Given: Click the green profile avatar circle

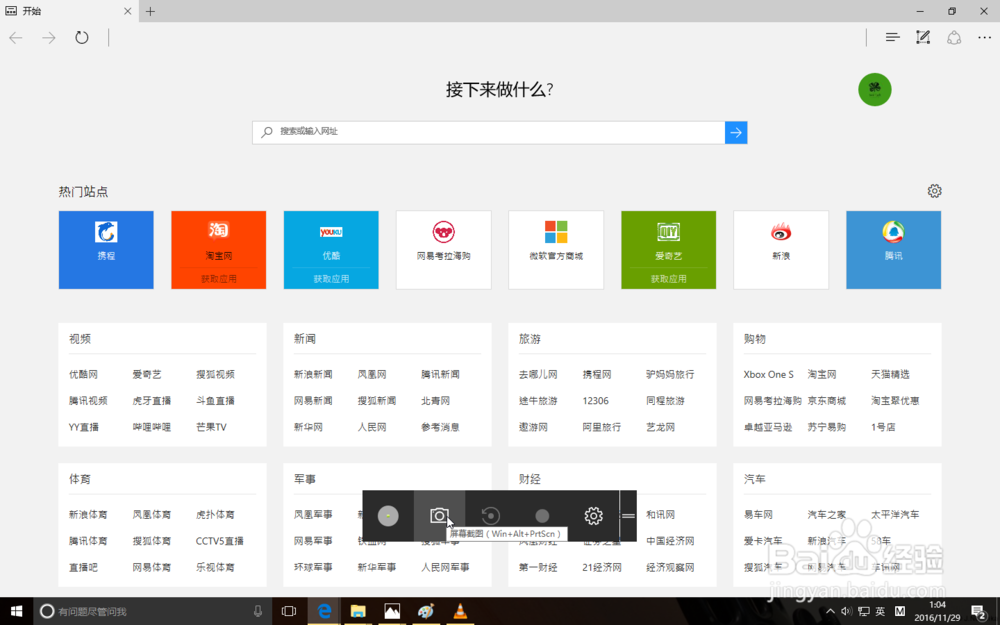Looking at the screenshot, I should coord(874,89).
